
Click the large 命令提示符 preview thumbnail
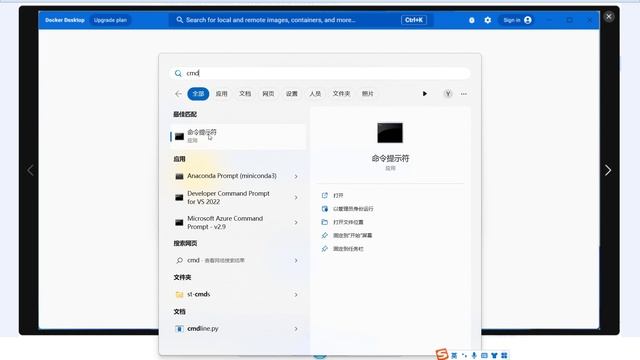point(390,133)
